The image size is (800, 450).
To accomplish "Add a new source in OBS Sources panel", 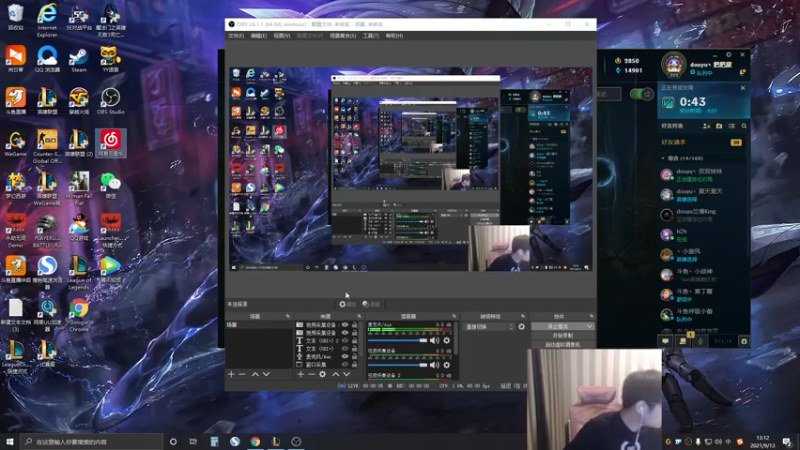I will pos(301,374).
